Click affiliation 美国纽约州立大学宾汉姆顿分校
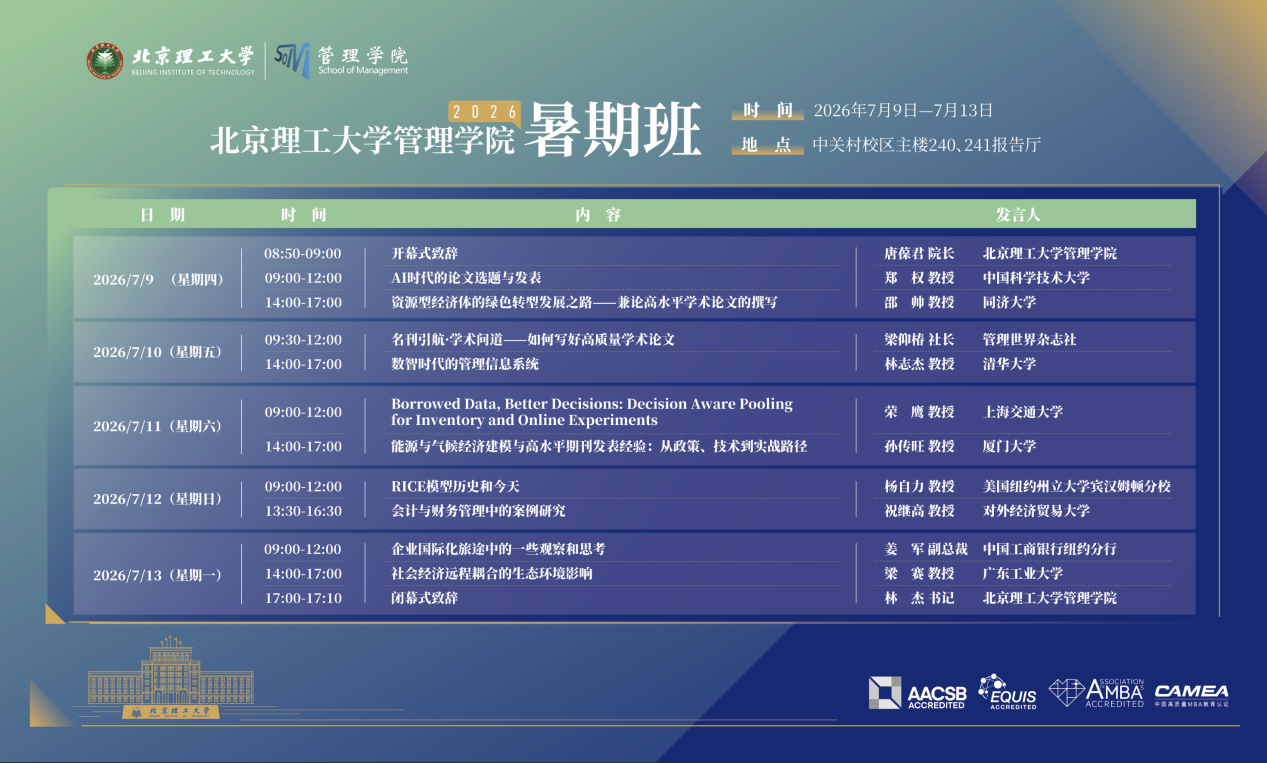The height and width of the screenshot is (763, 1267). (1077, 487)
